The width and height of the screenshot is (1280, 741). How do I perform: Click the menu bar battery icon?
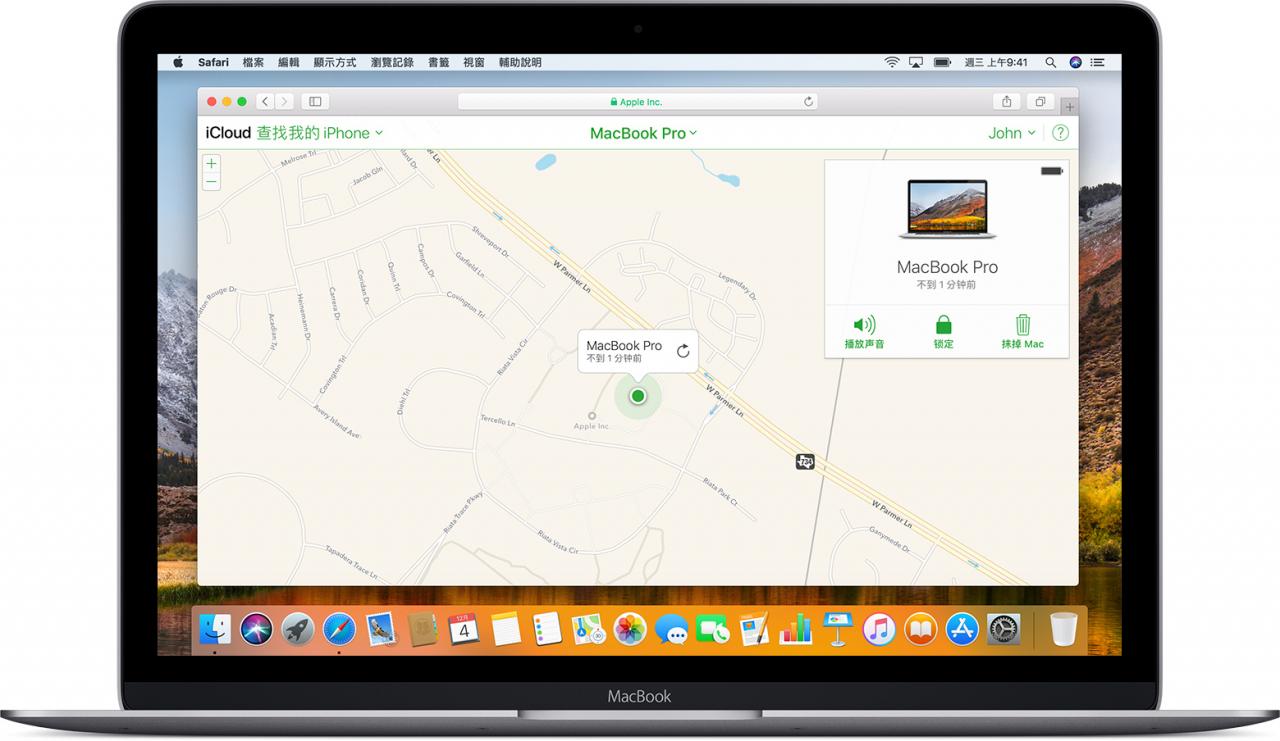tap(942, 62)
